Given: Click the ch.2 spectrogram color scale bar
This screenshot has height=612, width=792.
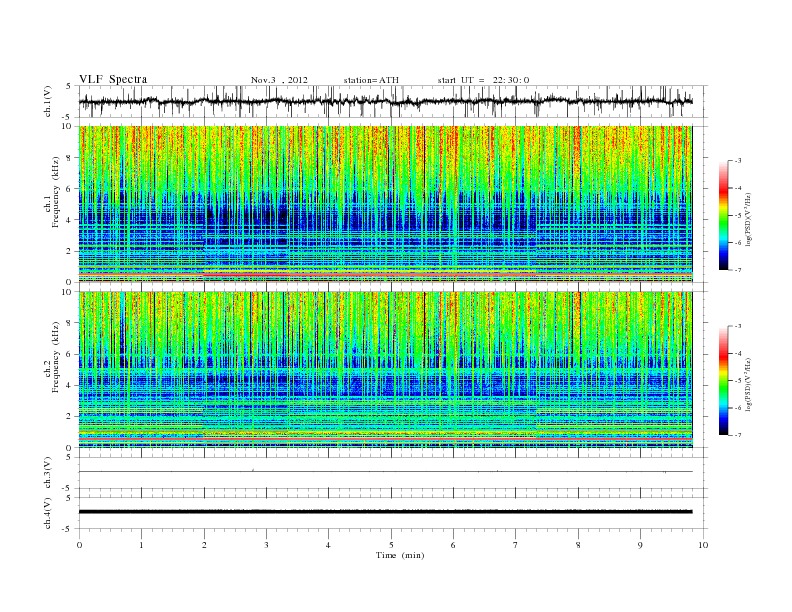Looking at the screenshot, I should 723,380.
